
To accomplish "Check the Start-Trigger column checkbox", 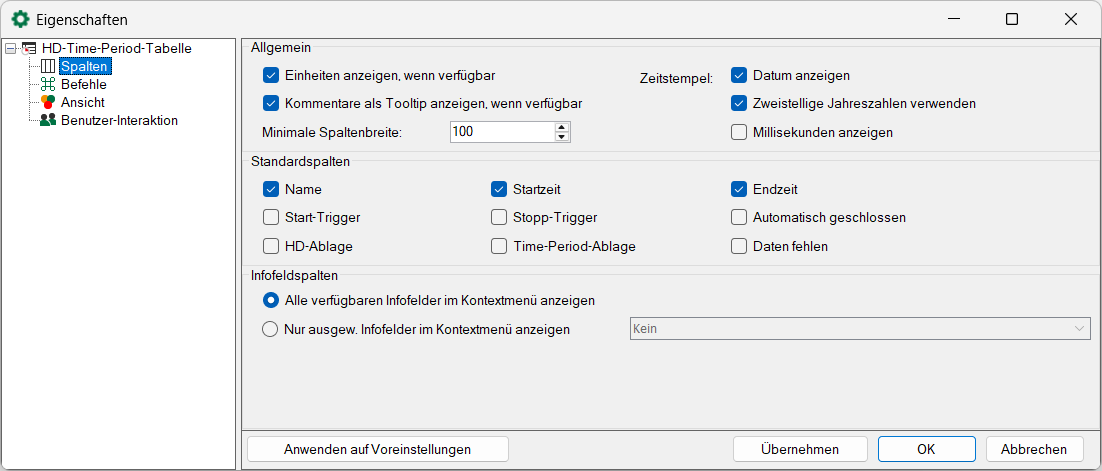I will coord(270,217).
